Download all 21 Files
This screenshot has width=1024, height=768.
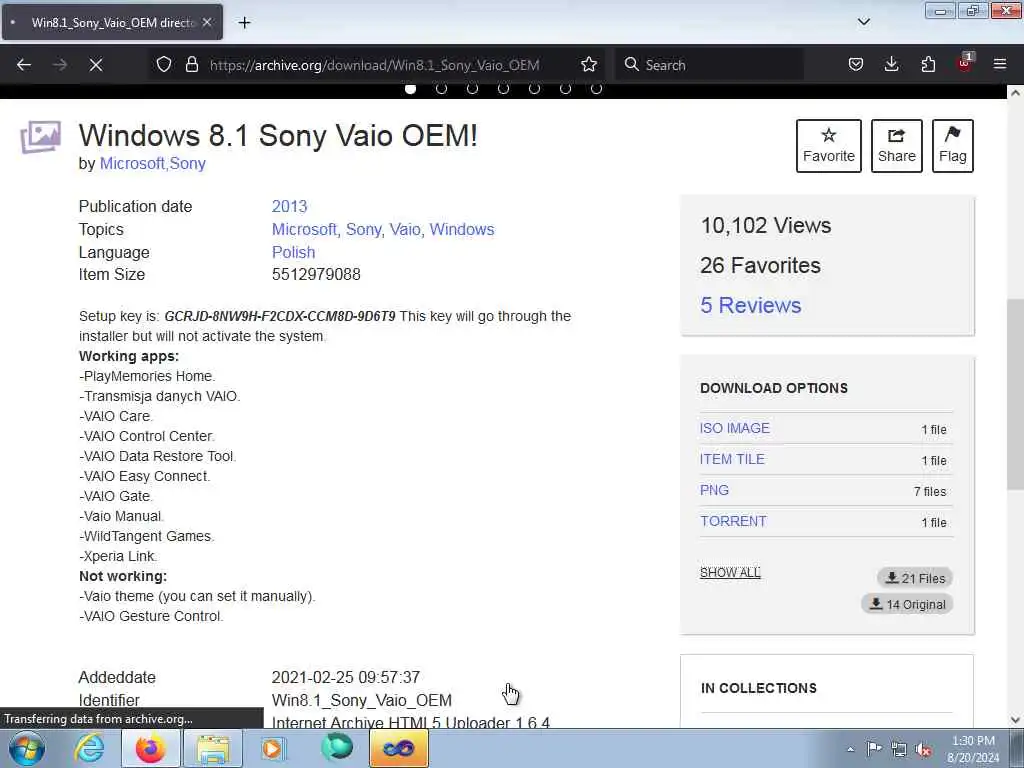click(x=915, y=578)
